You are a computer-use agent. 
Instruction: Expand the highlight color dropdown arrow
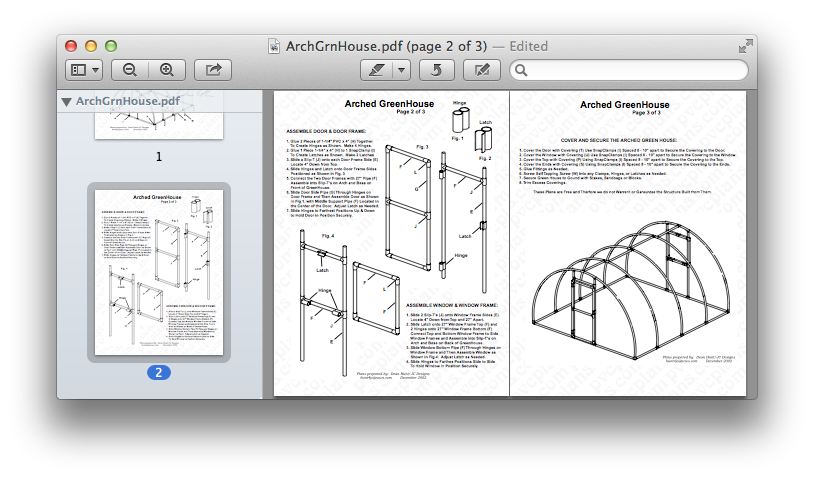(x=401, y=70)
